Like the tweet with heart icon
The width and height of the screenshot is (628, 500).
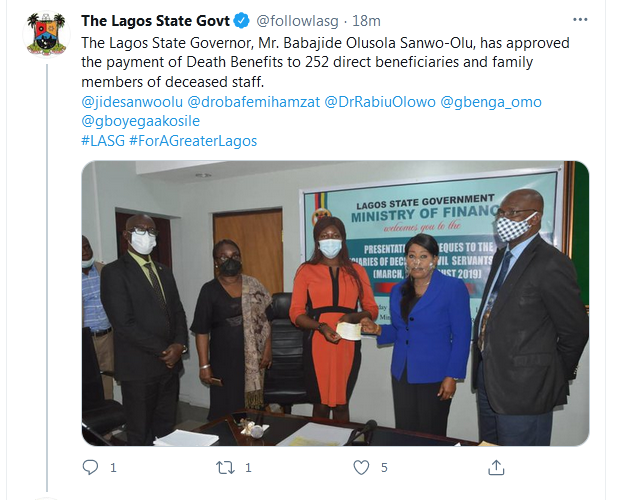coord(361,468)
